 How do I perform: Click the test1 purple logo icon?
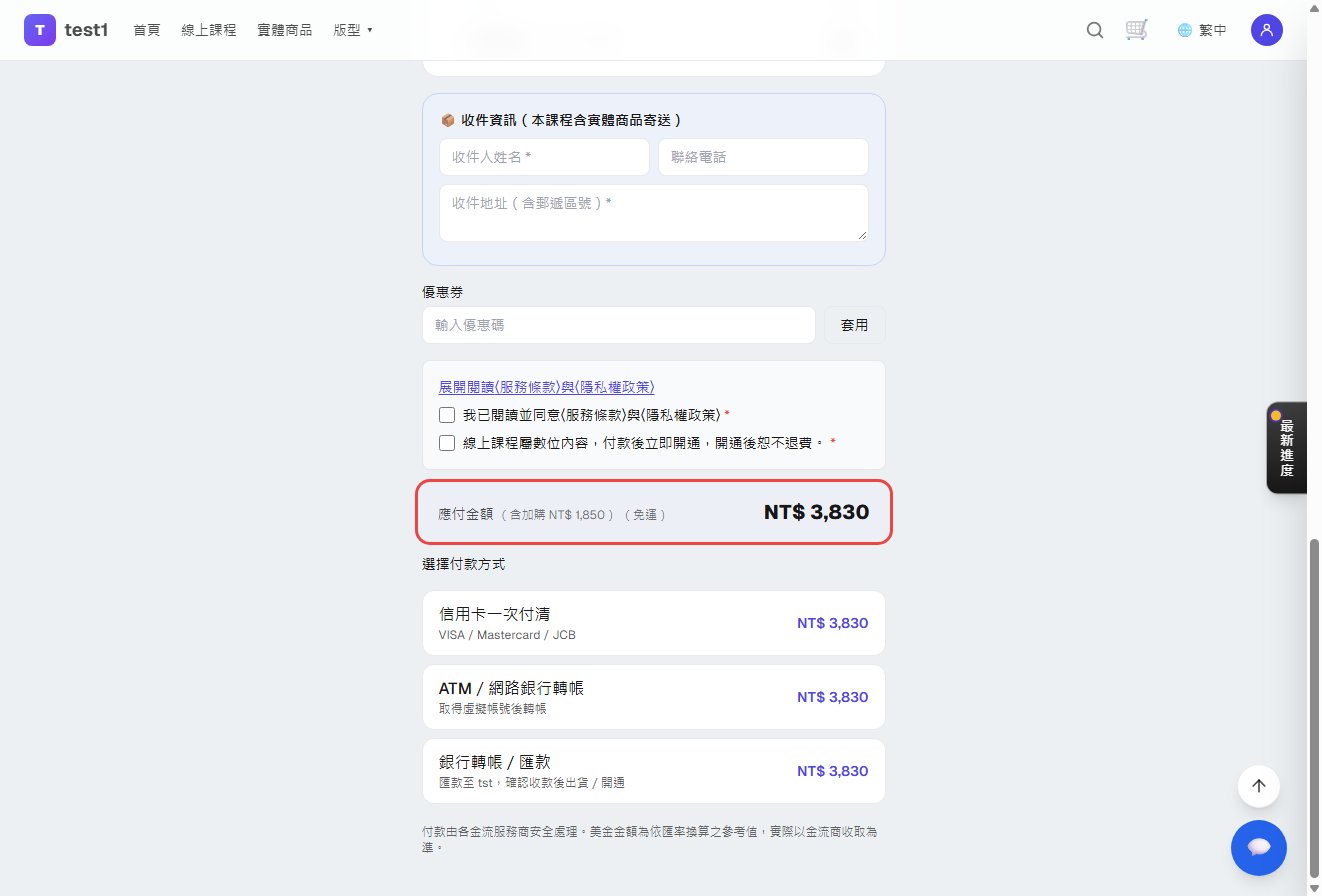point(40,30)
